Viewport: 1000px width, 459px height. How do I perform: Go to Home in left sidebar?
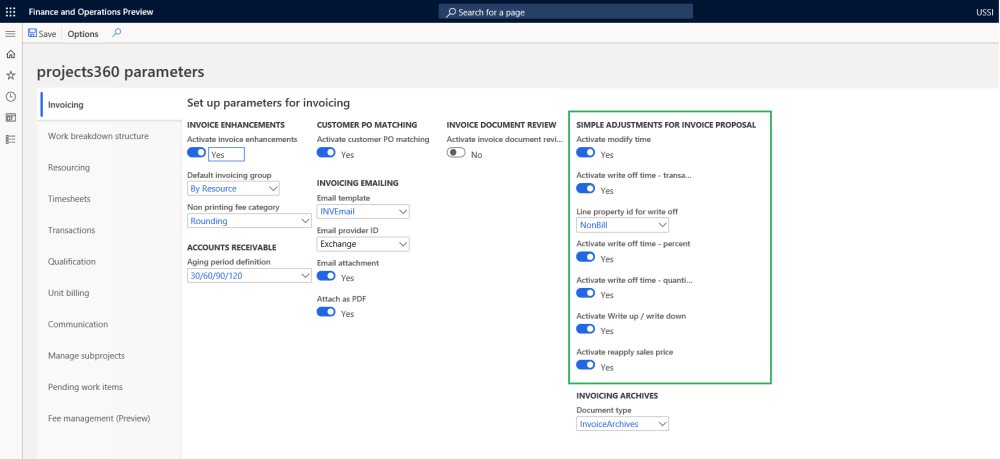click(x=10, y=55)
